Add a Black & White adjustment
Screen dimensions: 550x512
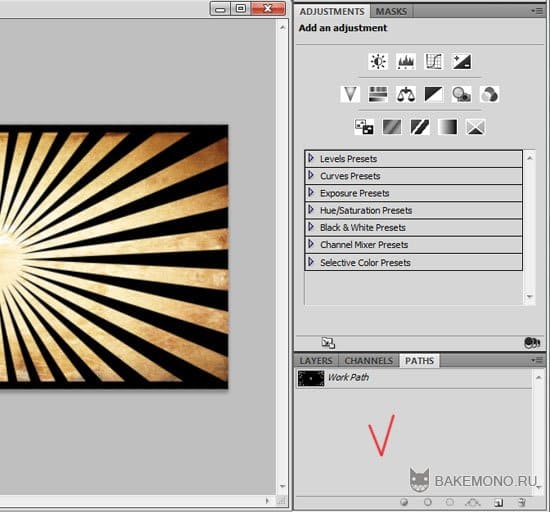434,94
